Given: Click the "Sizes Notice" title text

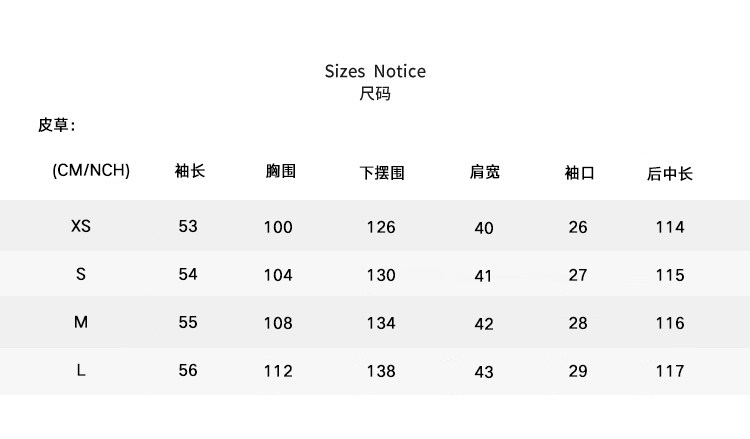Looking at the screenshot, I should click(x=375, y=71).
